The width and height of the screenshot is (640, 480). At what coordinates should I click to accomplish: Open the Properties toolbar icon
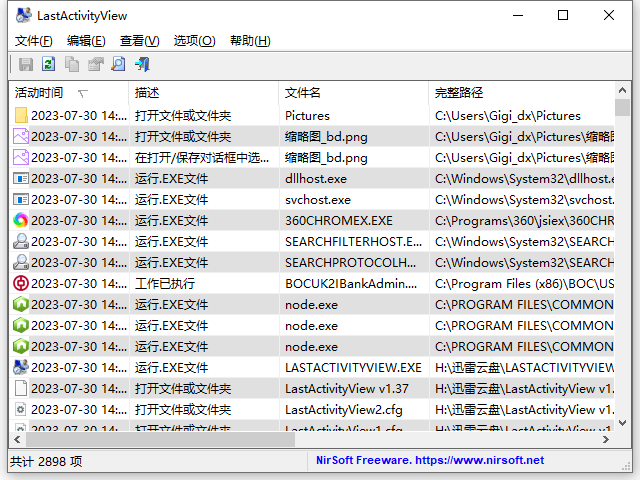[x=96, y=64]
